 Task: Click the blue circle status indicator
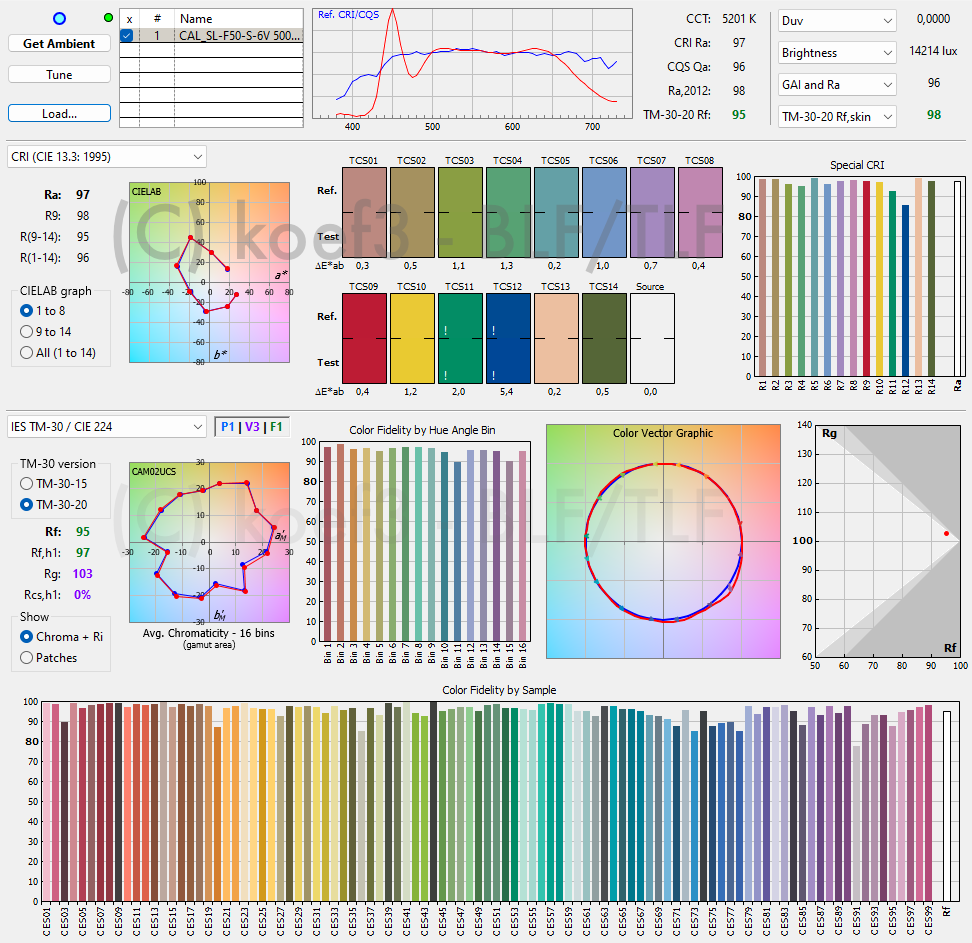coord(59,19)
